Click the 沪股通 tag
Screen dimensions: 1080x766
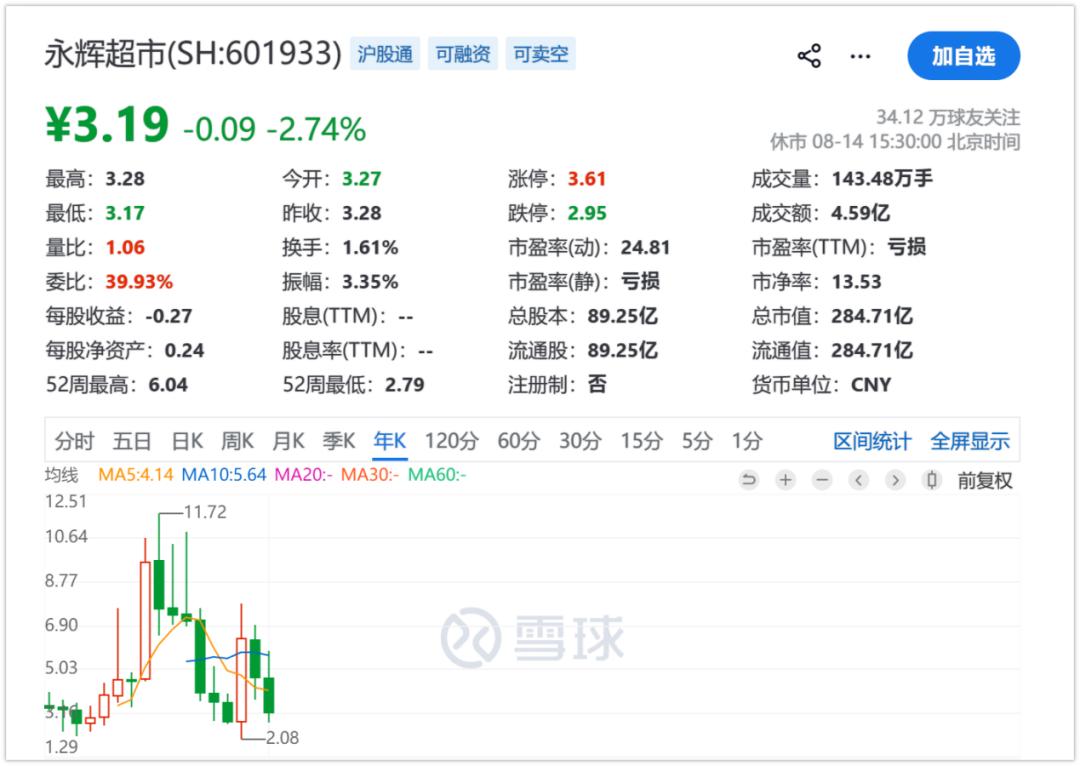pyautogui.click(x=385, y=54)
